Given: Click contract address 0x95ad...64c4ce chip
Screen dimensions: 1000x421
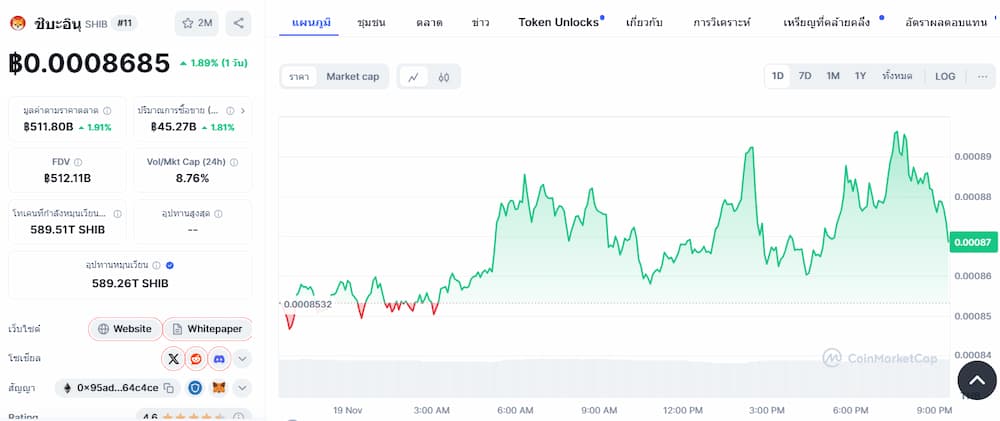Looking at the screenshot, I should 115,387.
